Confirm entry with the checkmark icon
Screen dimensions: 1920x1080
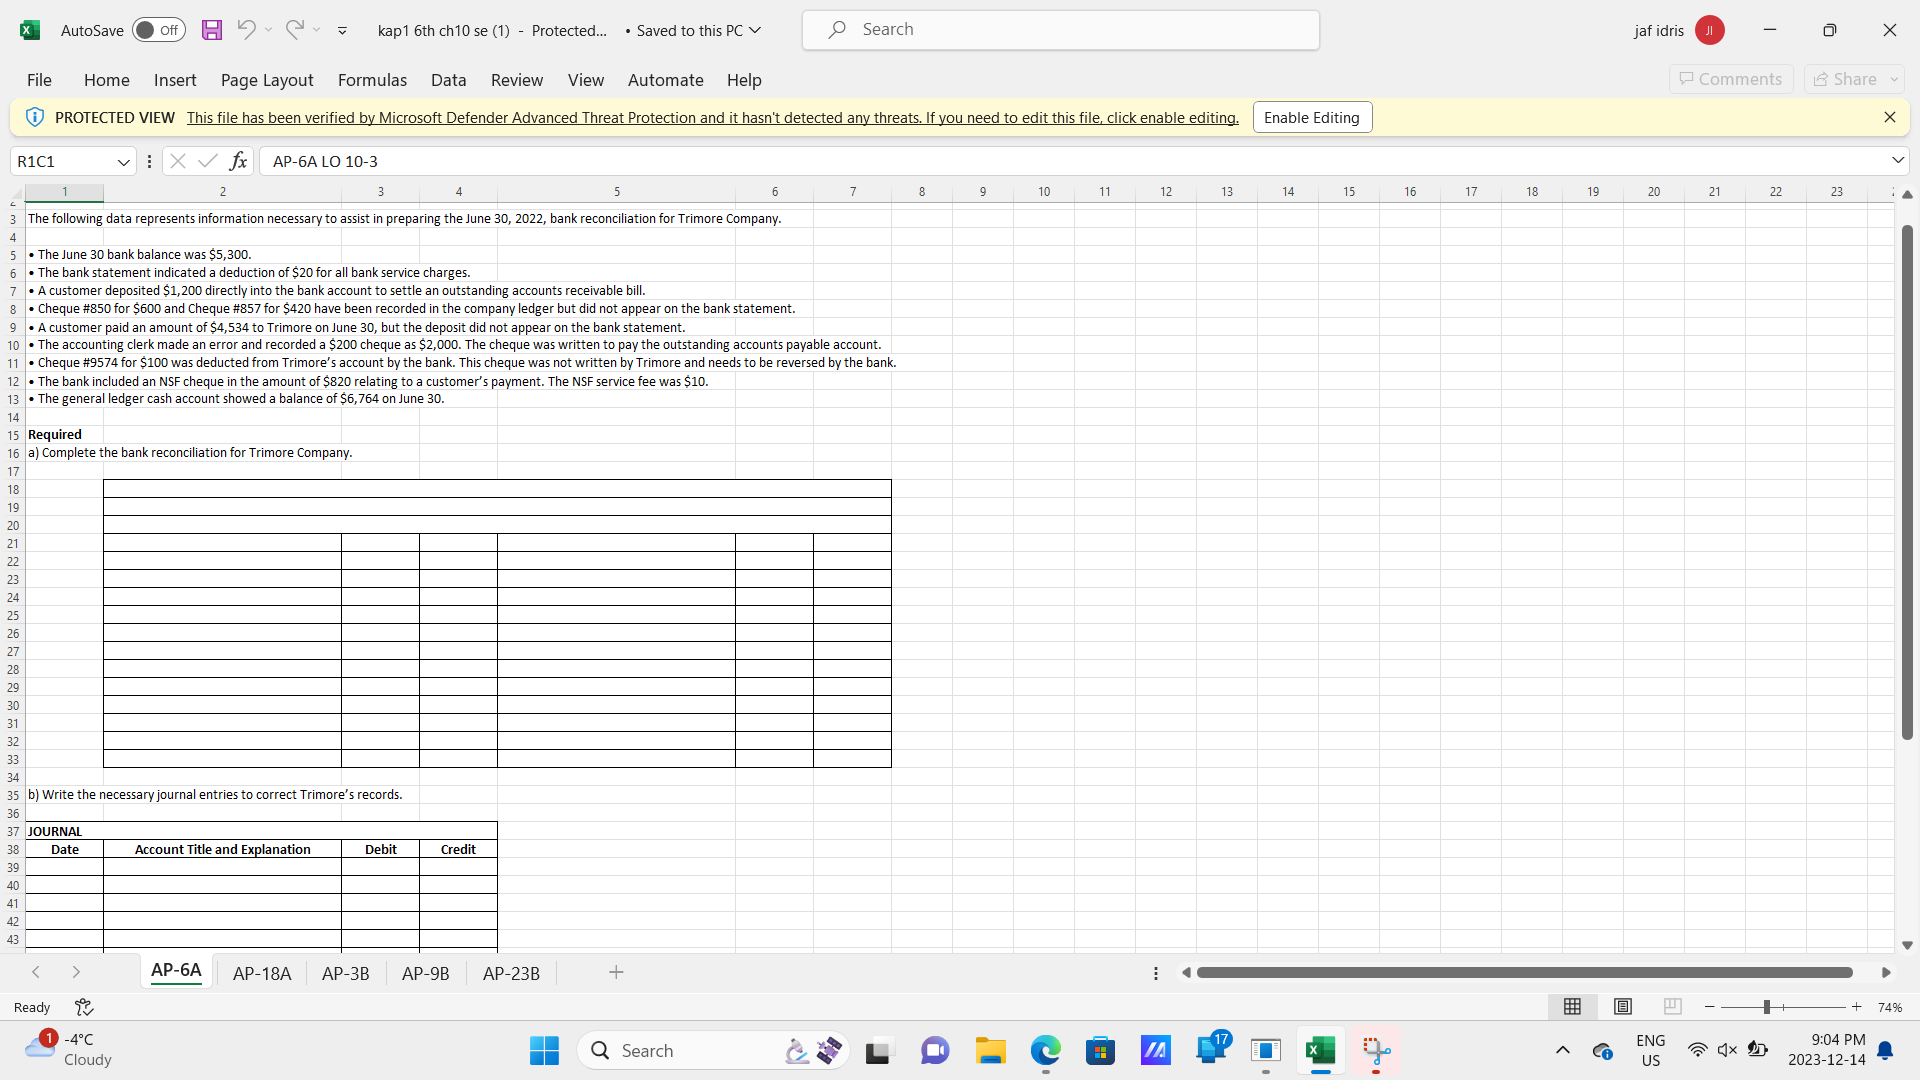(x=207, y=160)
